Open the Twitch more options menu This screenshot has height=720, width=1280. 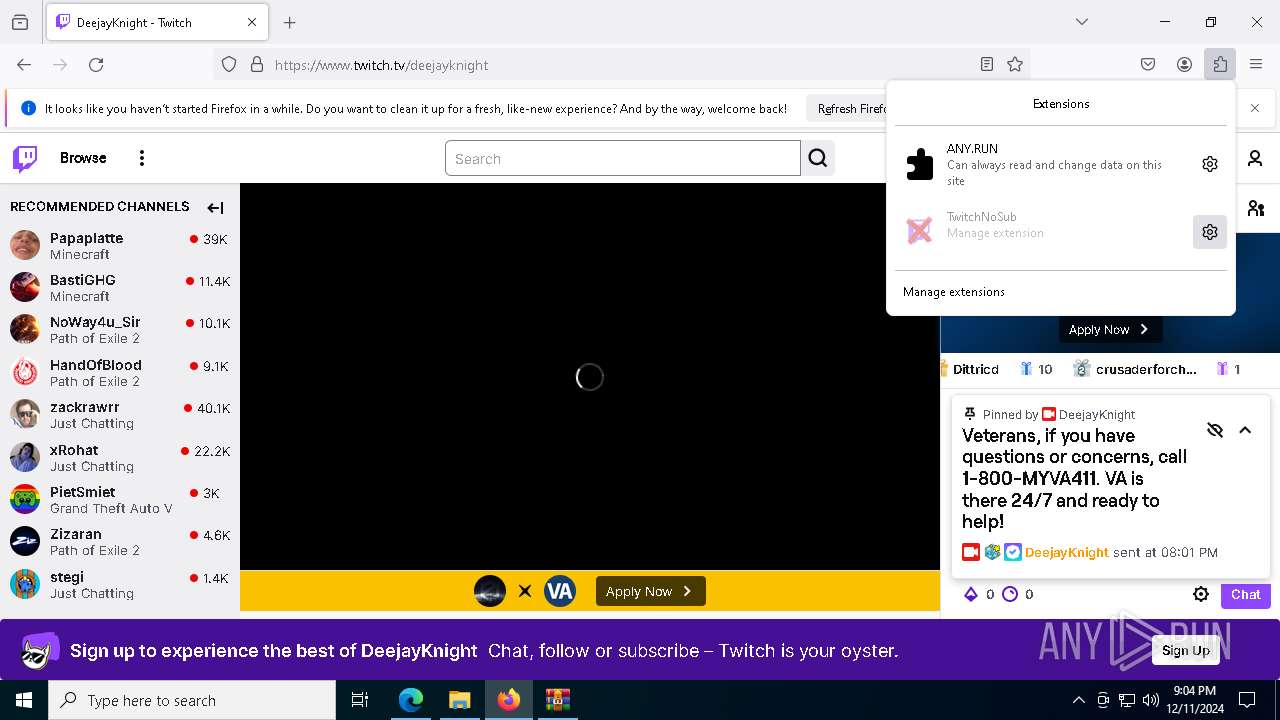pyautogui.click(x=142, y=158)
